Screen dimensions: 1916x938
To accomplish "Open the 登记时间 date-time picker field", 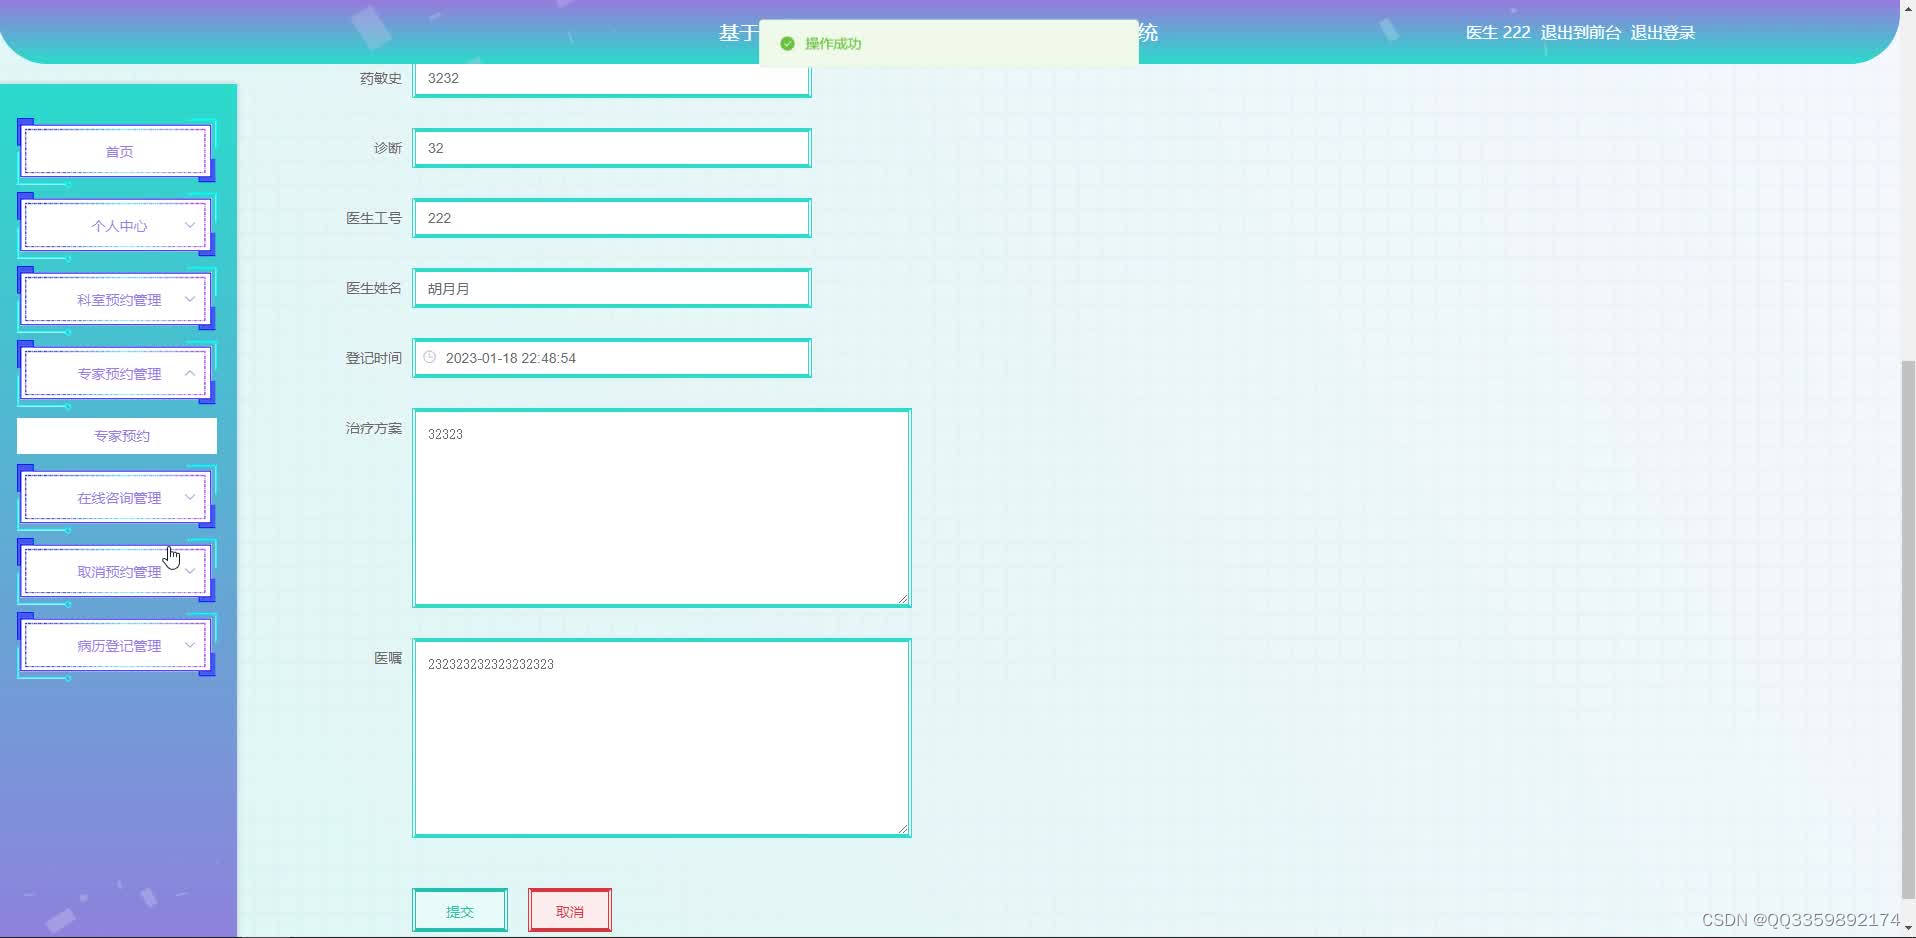I will click(x=612, y=358).
